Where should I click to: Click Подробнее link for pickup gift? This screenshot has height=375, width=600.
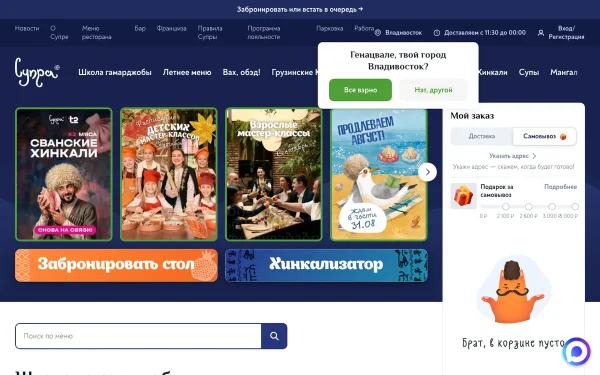(x=560, y=187)
